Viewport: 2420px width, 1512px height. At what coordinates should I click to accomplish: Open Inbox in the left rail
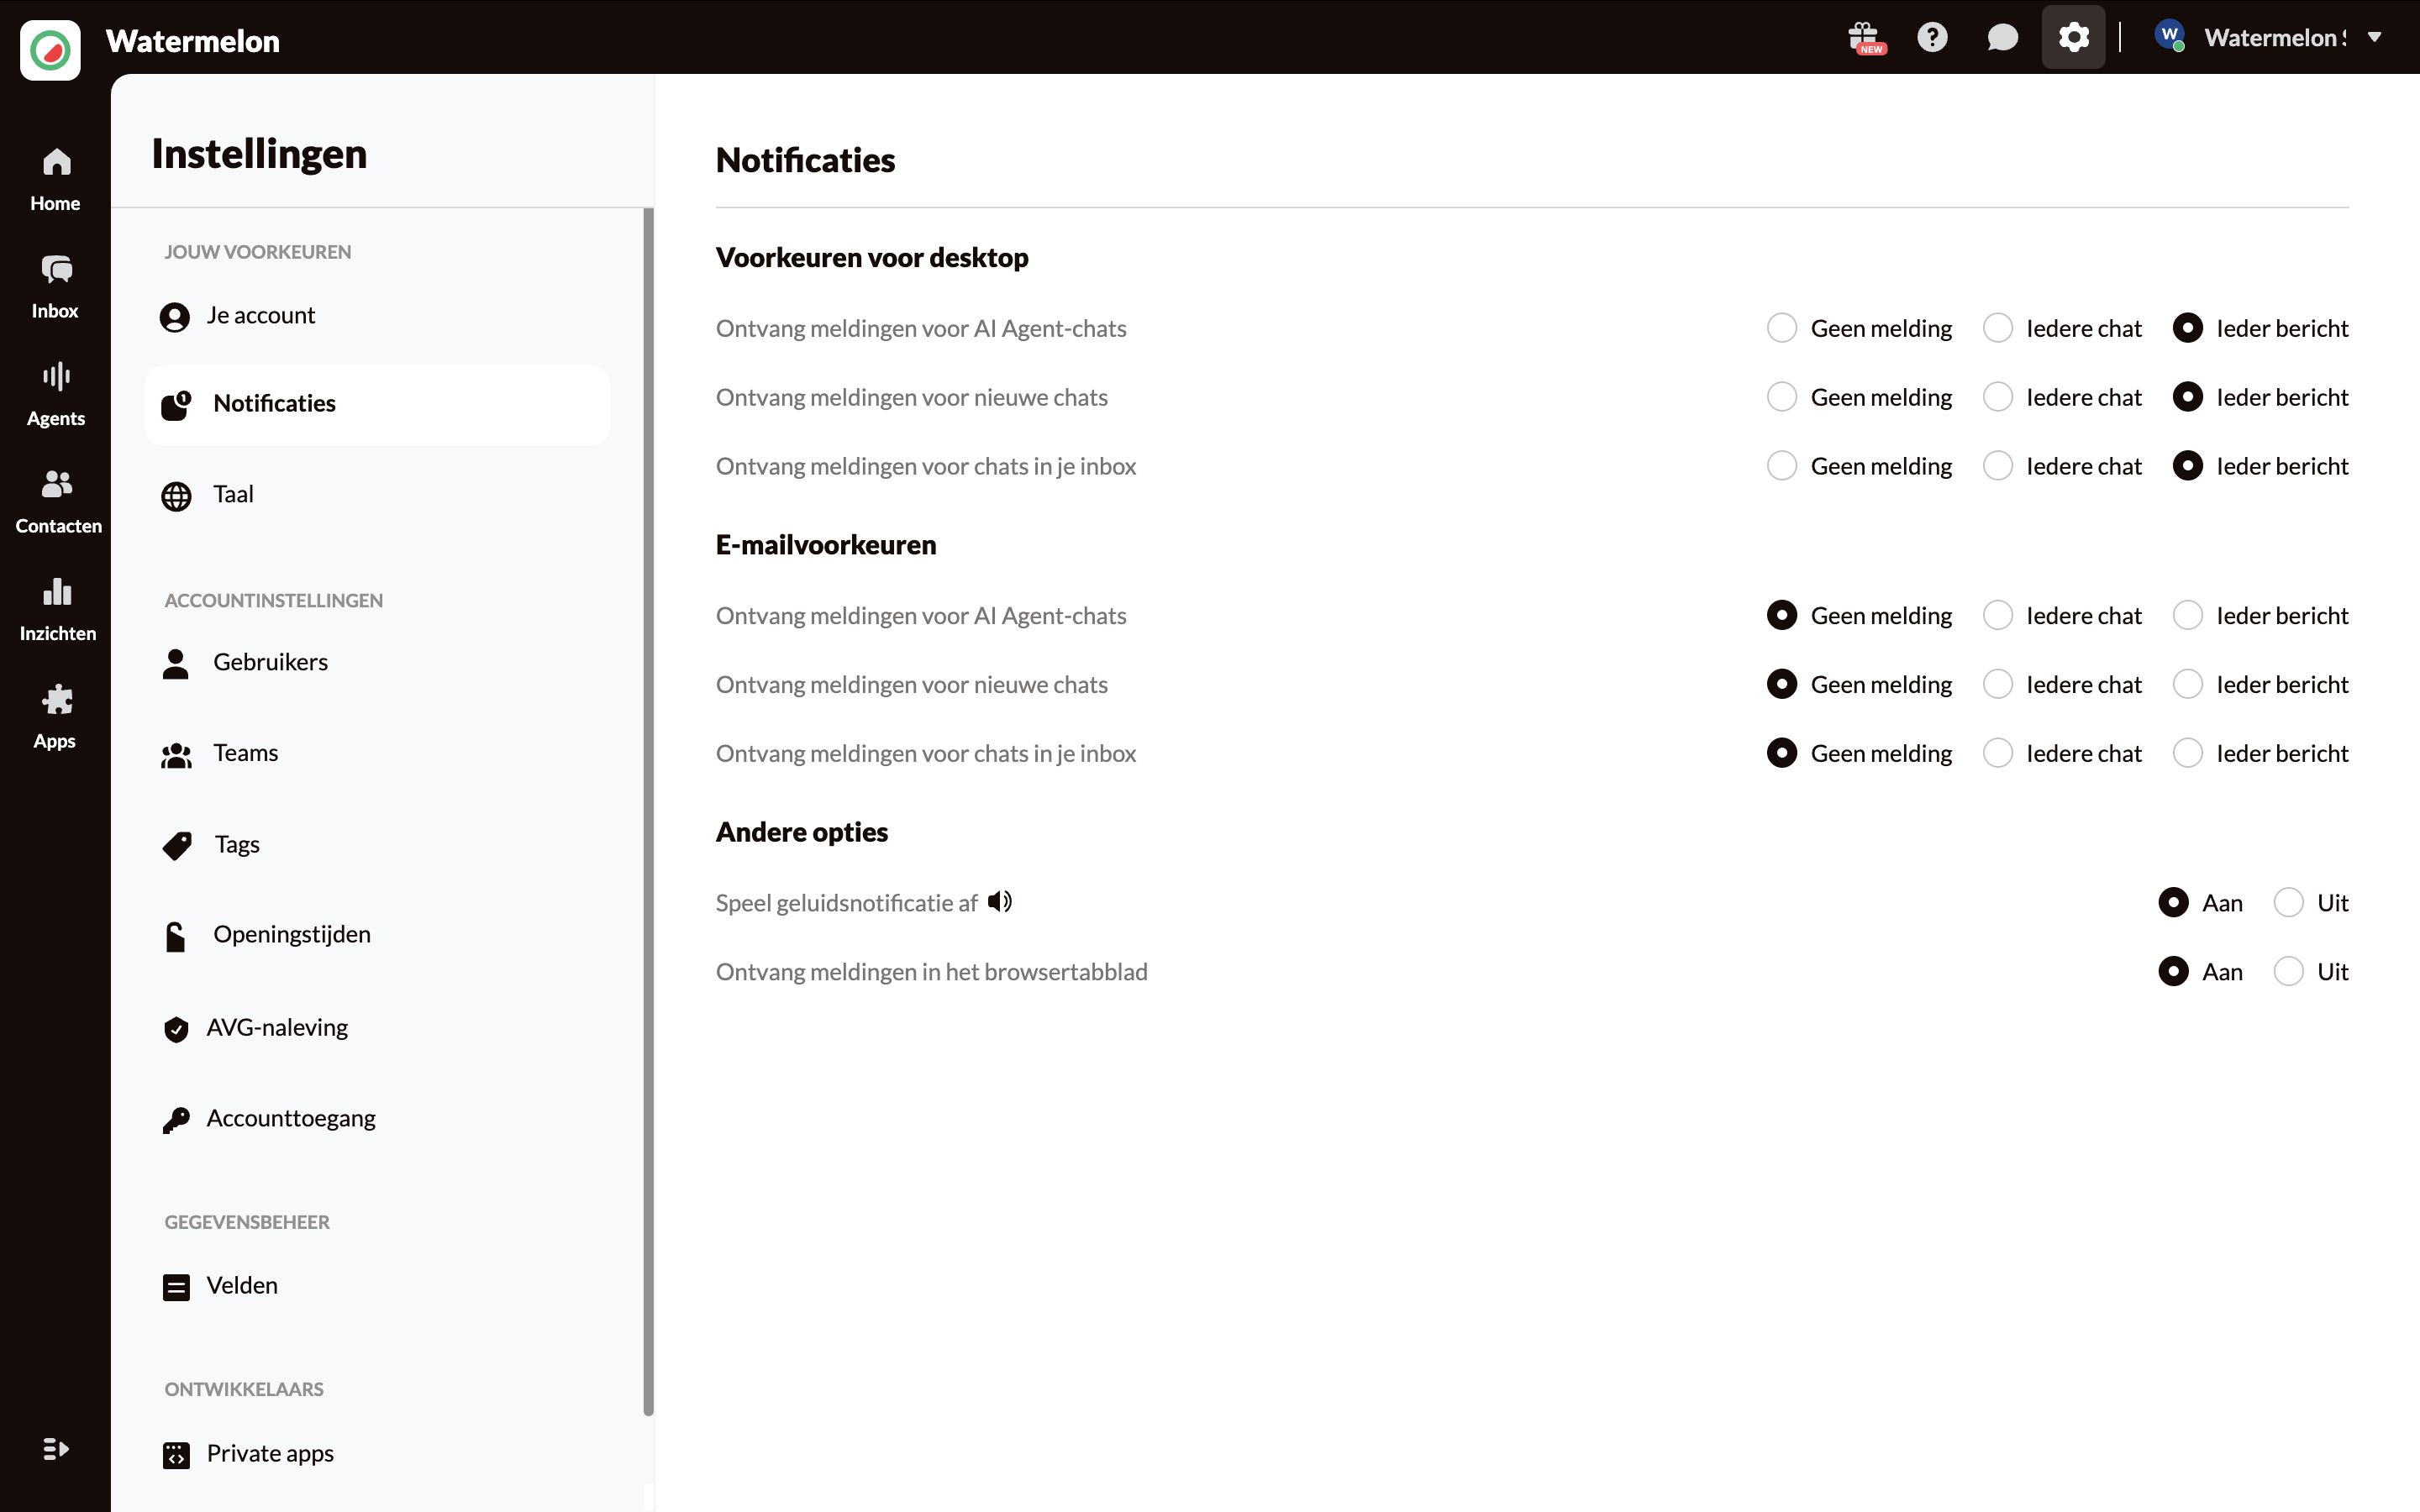coord(56,287)
